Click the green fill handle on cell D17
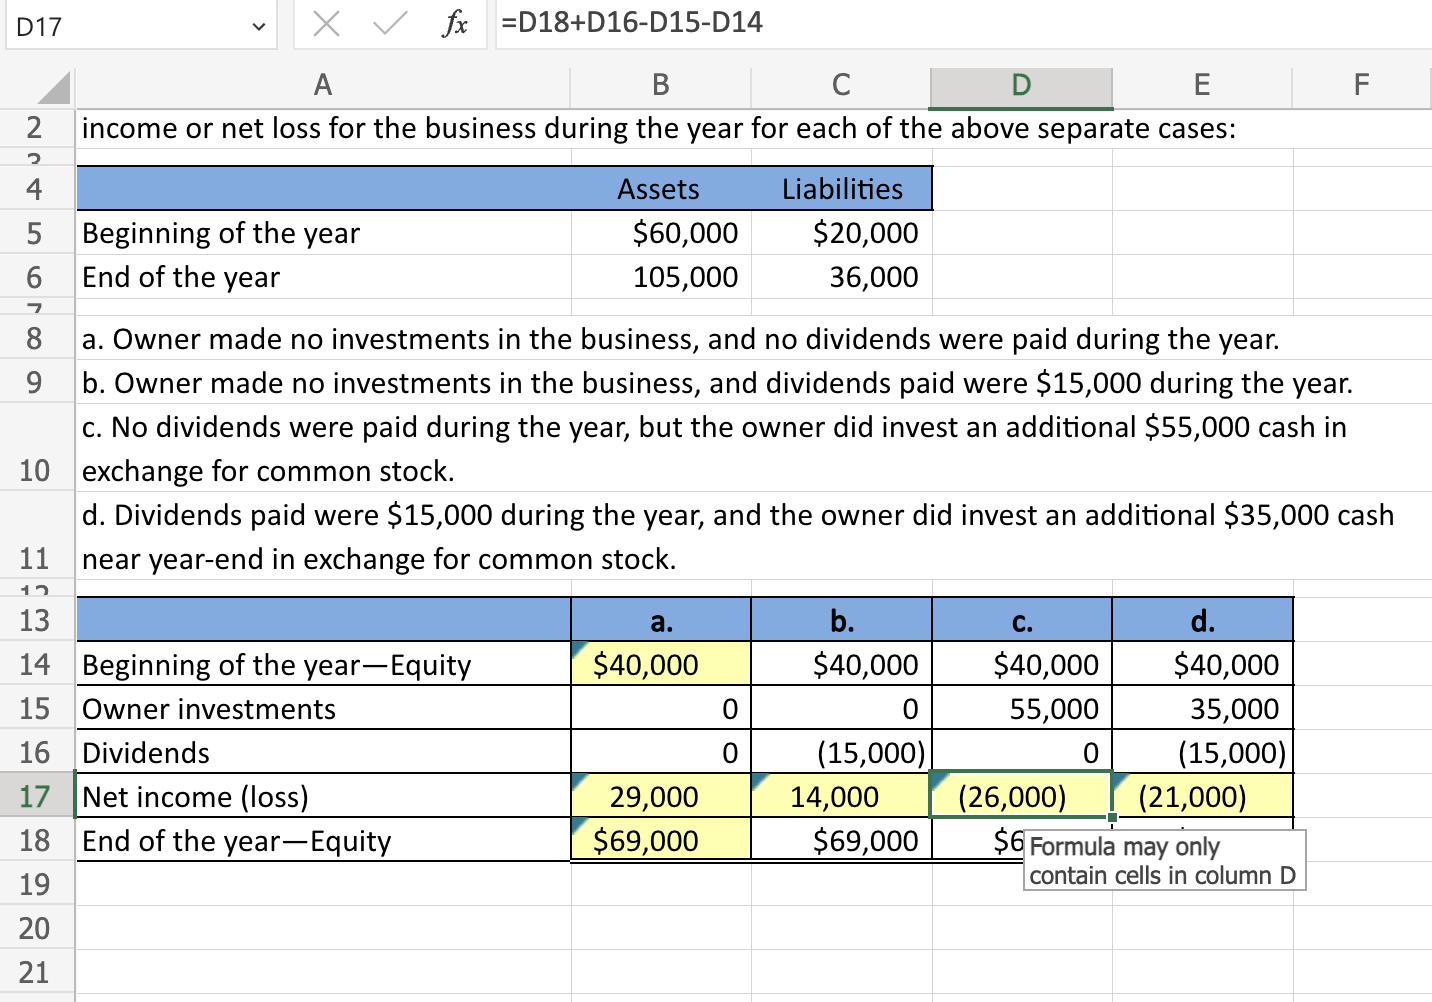 (x=1111, y=818)
